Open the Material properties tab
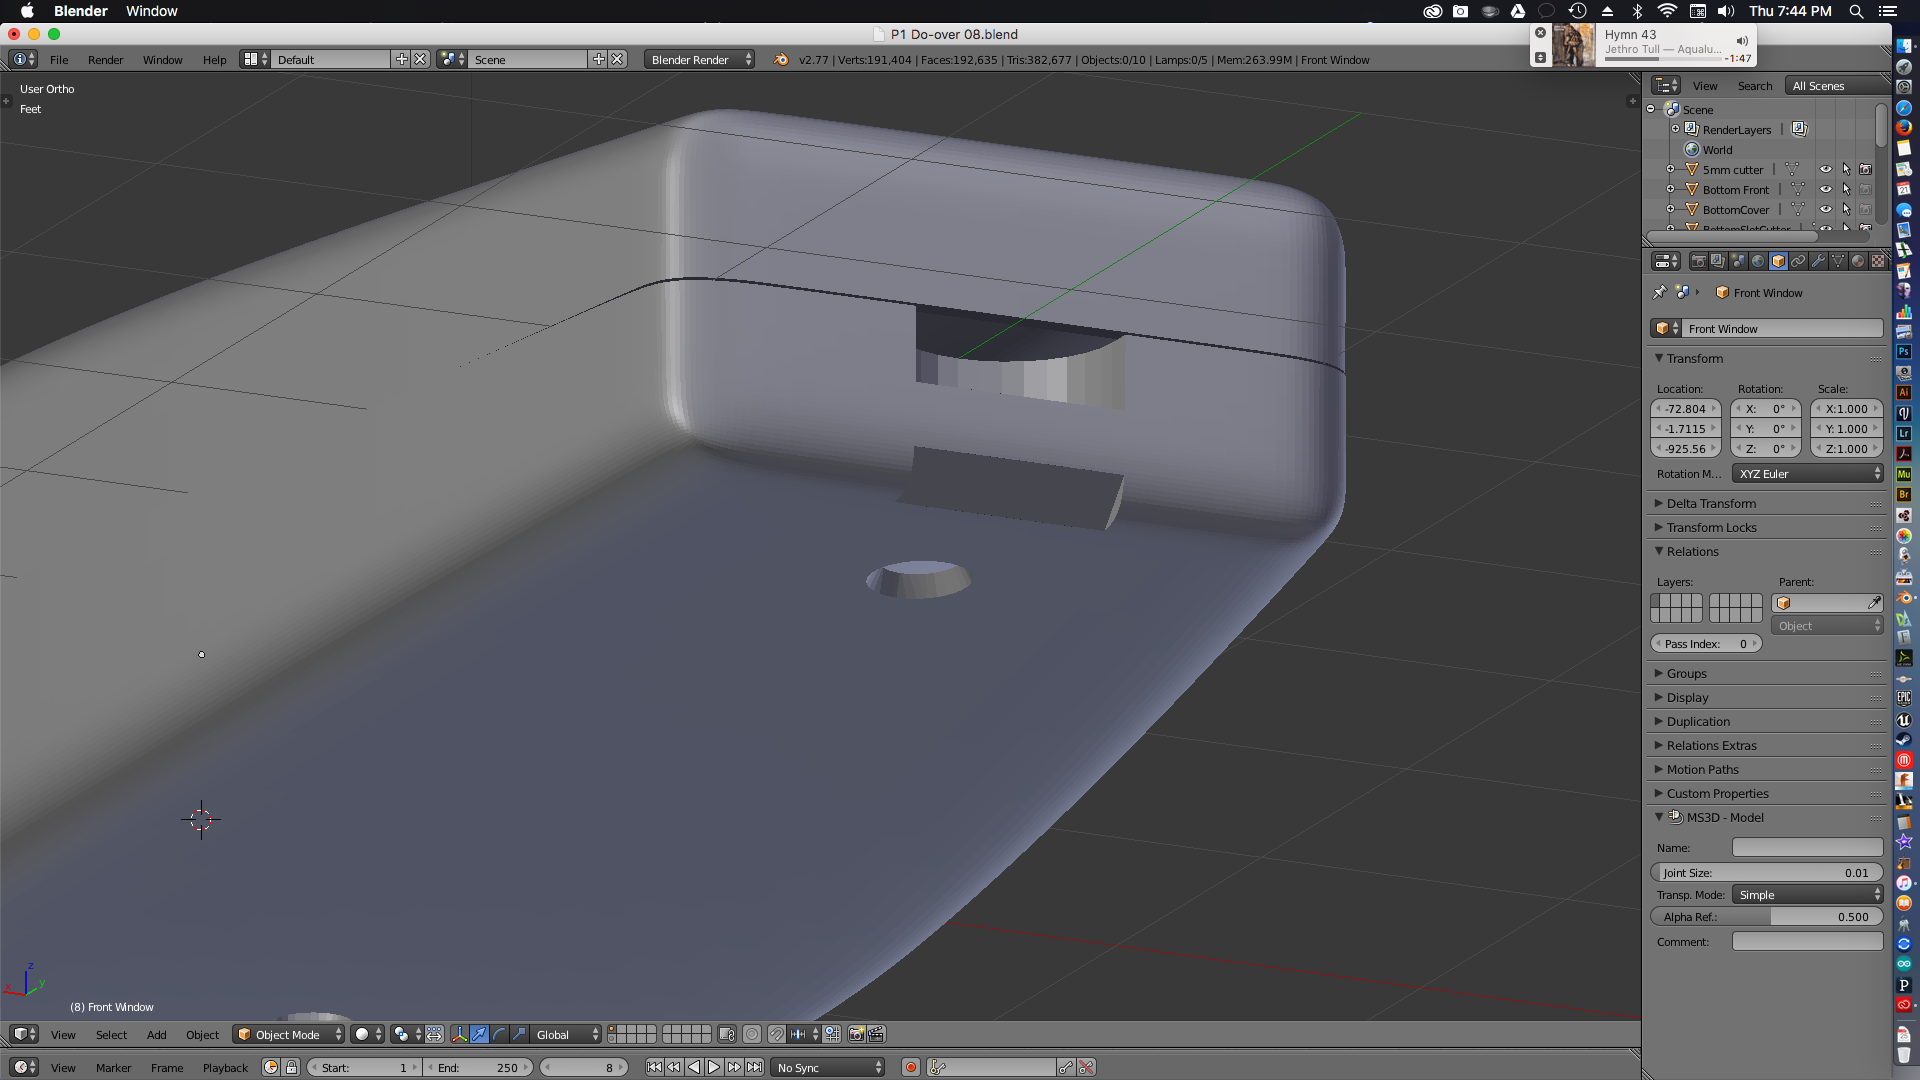1920x1080 pixels. [x=1858, y=261]
